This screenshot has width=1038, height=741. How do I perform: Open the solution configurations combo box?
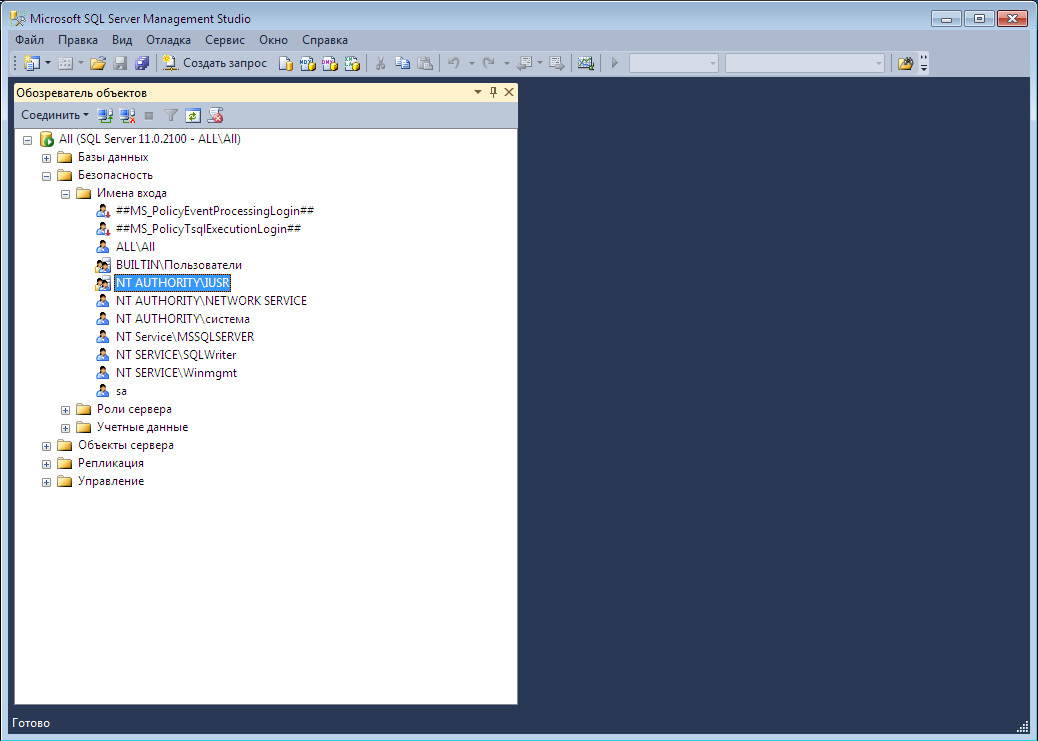coord(673,63)
